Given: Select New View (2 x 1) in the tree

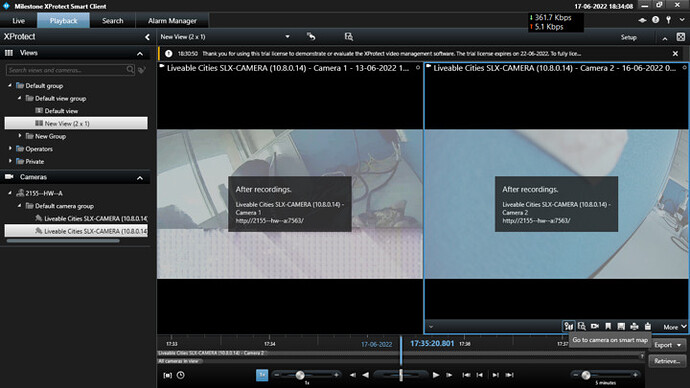Looking at the screenshot, I should 76,123.
